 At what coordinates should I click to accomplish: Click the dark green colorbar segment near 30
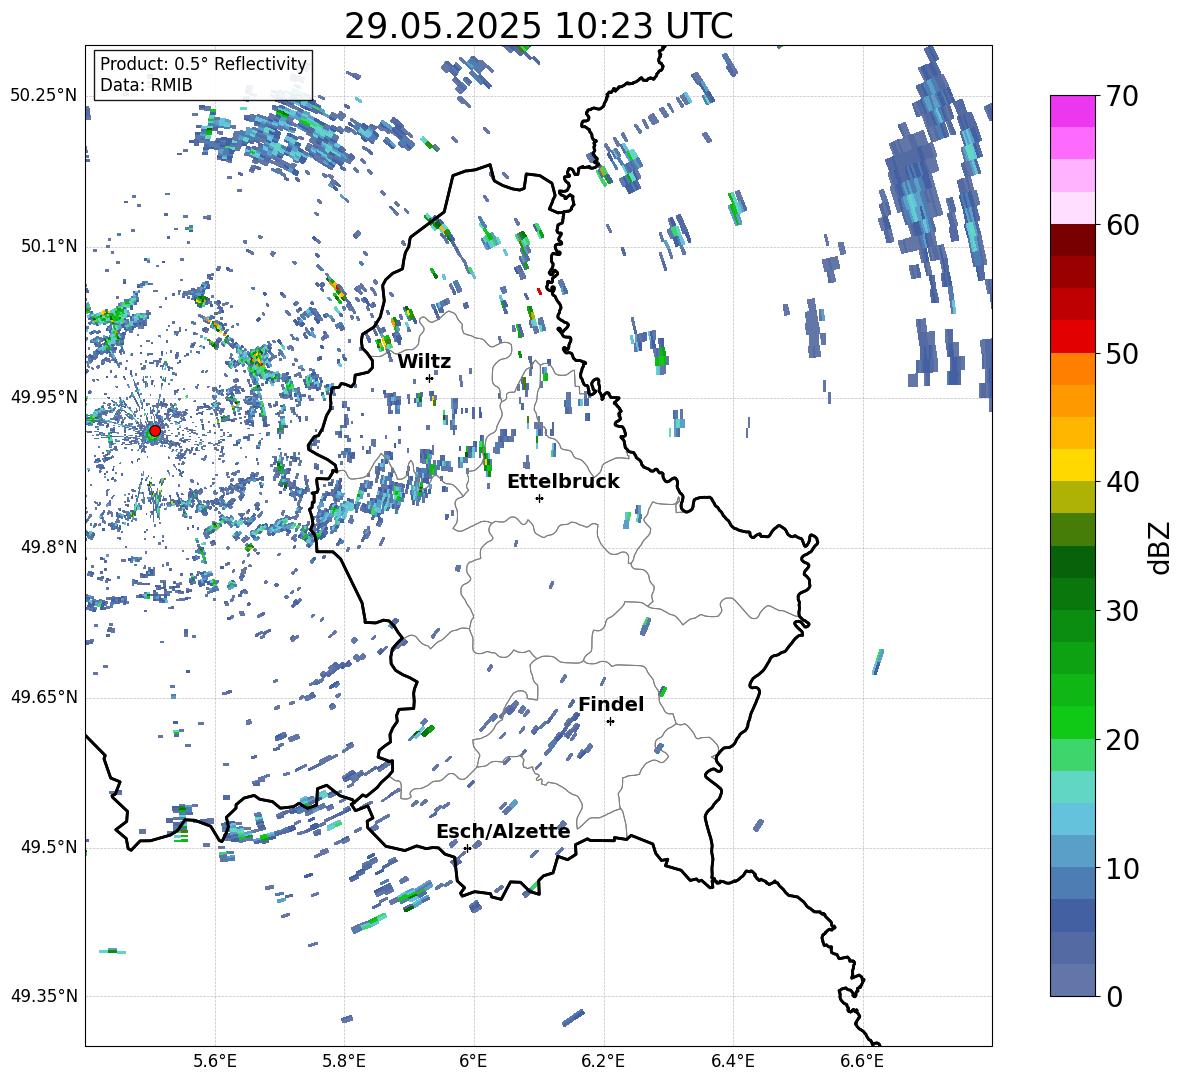tap(1072, 593)
